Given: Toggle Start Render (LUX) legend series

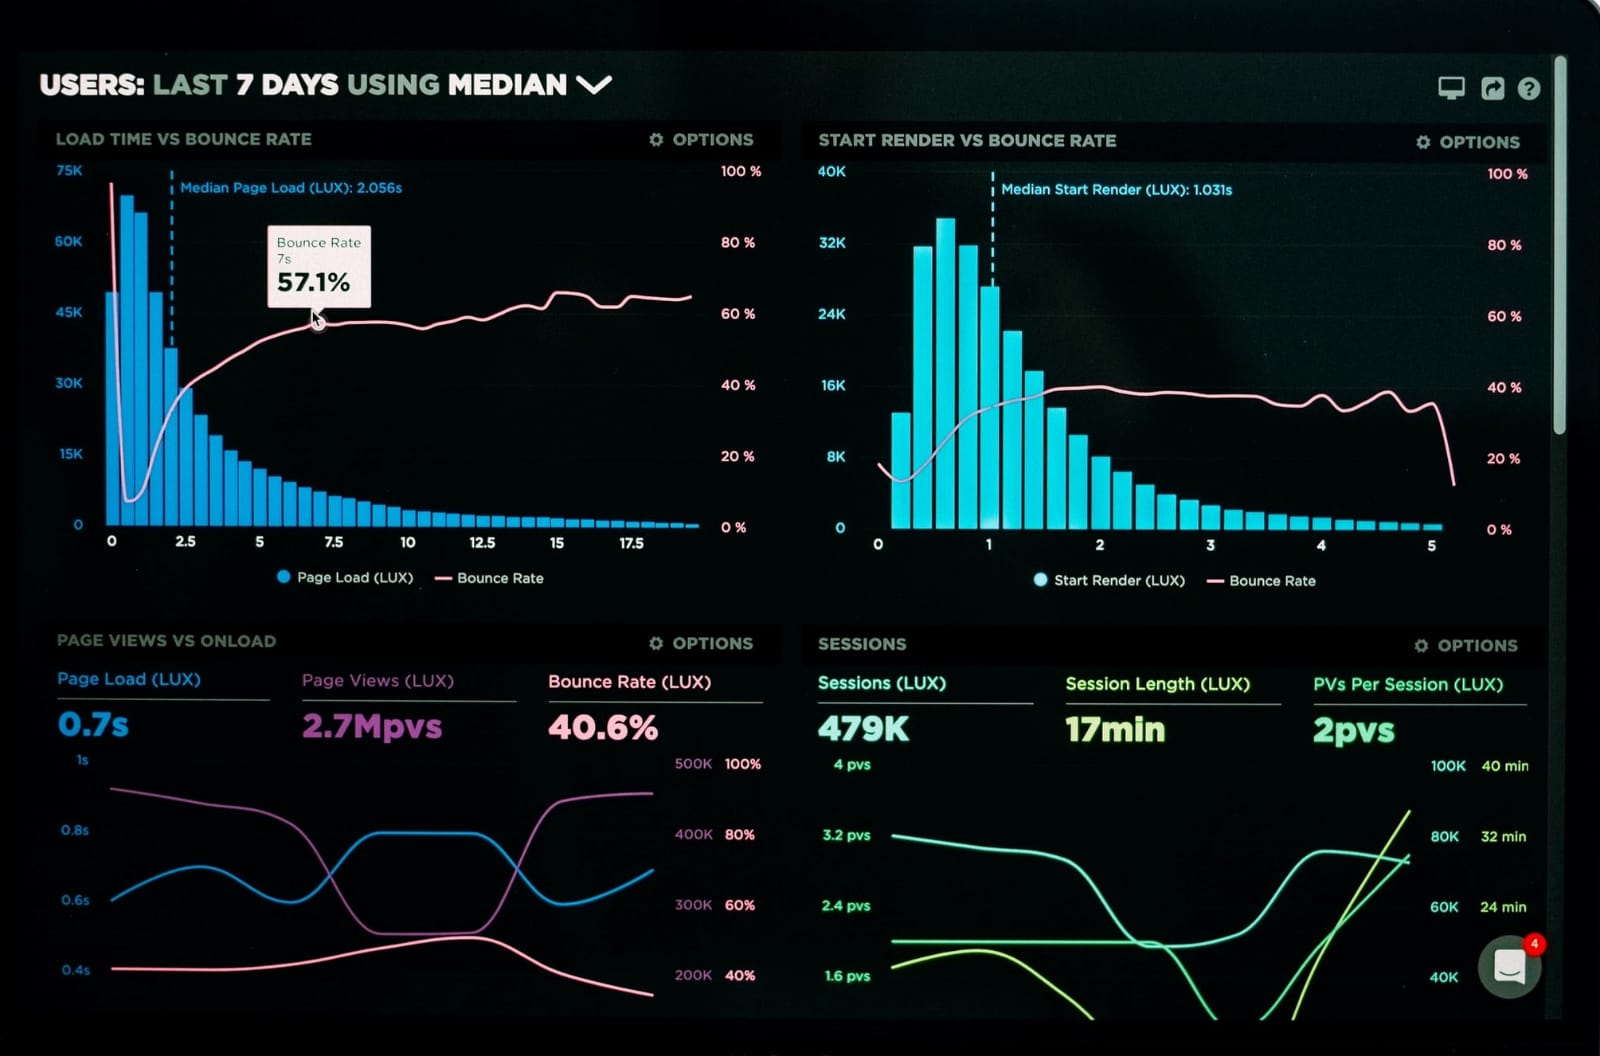Looking at the screenshot, I should pos(1109,580).
